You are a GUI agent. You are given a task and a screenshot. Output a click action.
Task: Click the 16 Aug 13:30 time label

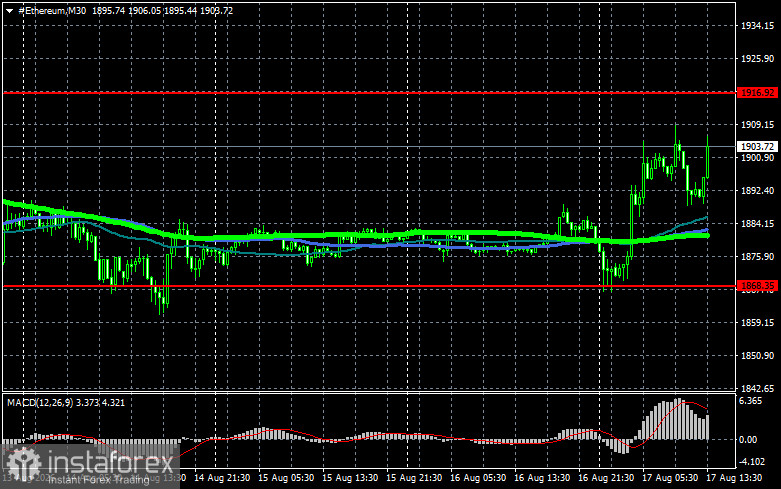542,478
